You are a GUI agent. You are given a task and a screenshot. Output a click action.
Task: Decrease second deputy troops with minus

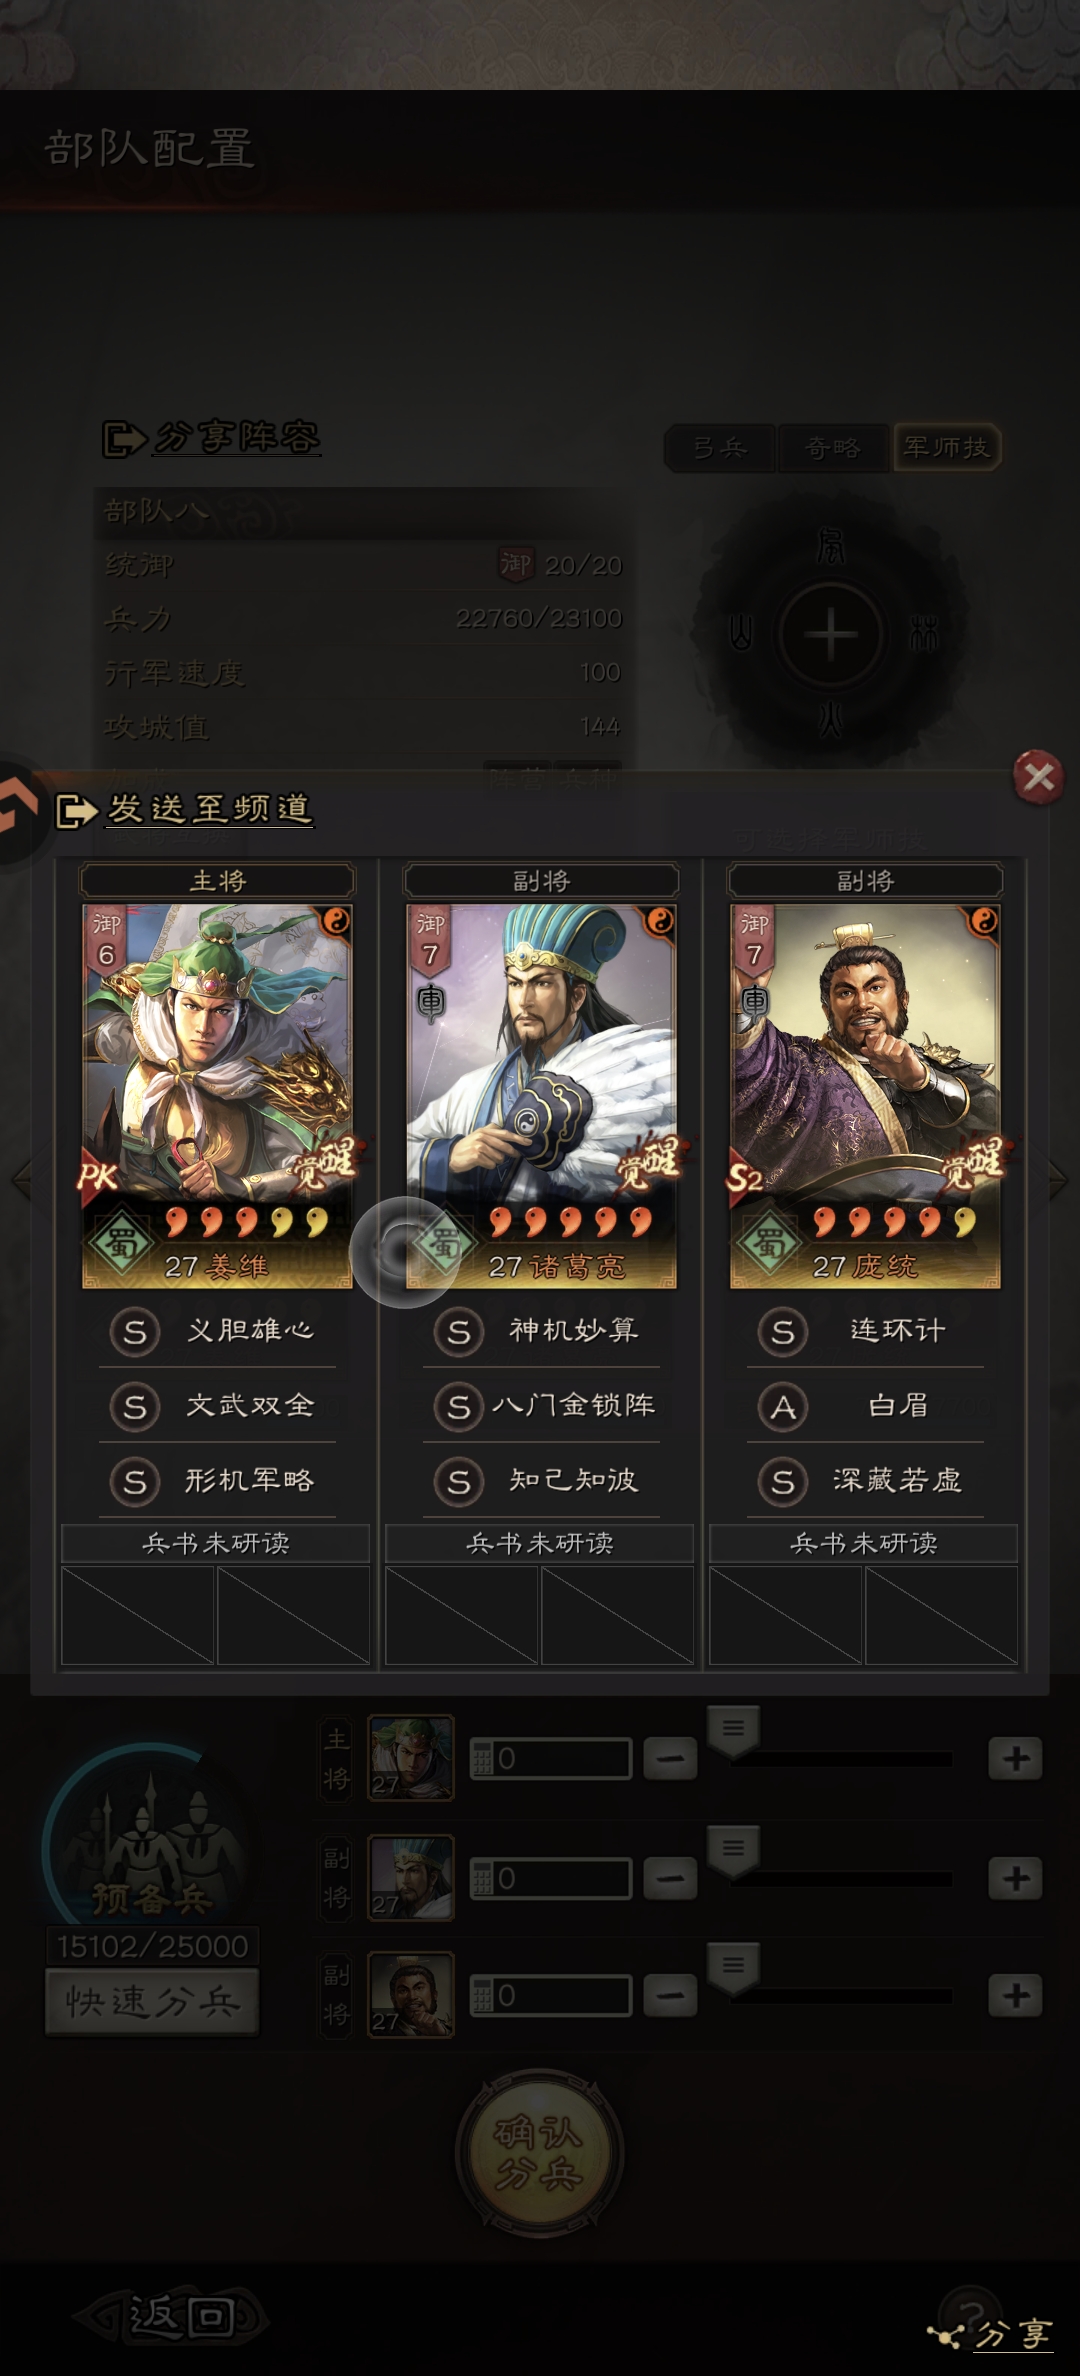pos(670,1996)
